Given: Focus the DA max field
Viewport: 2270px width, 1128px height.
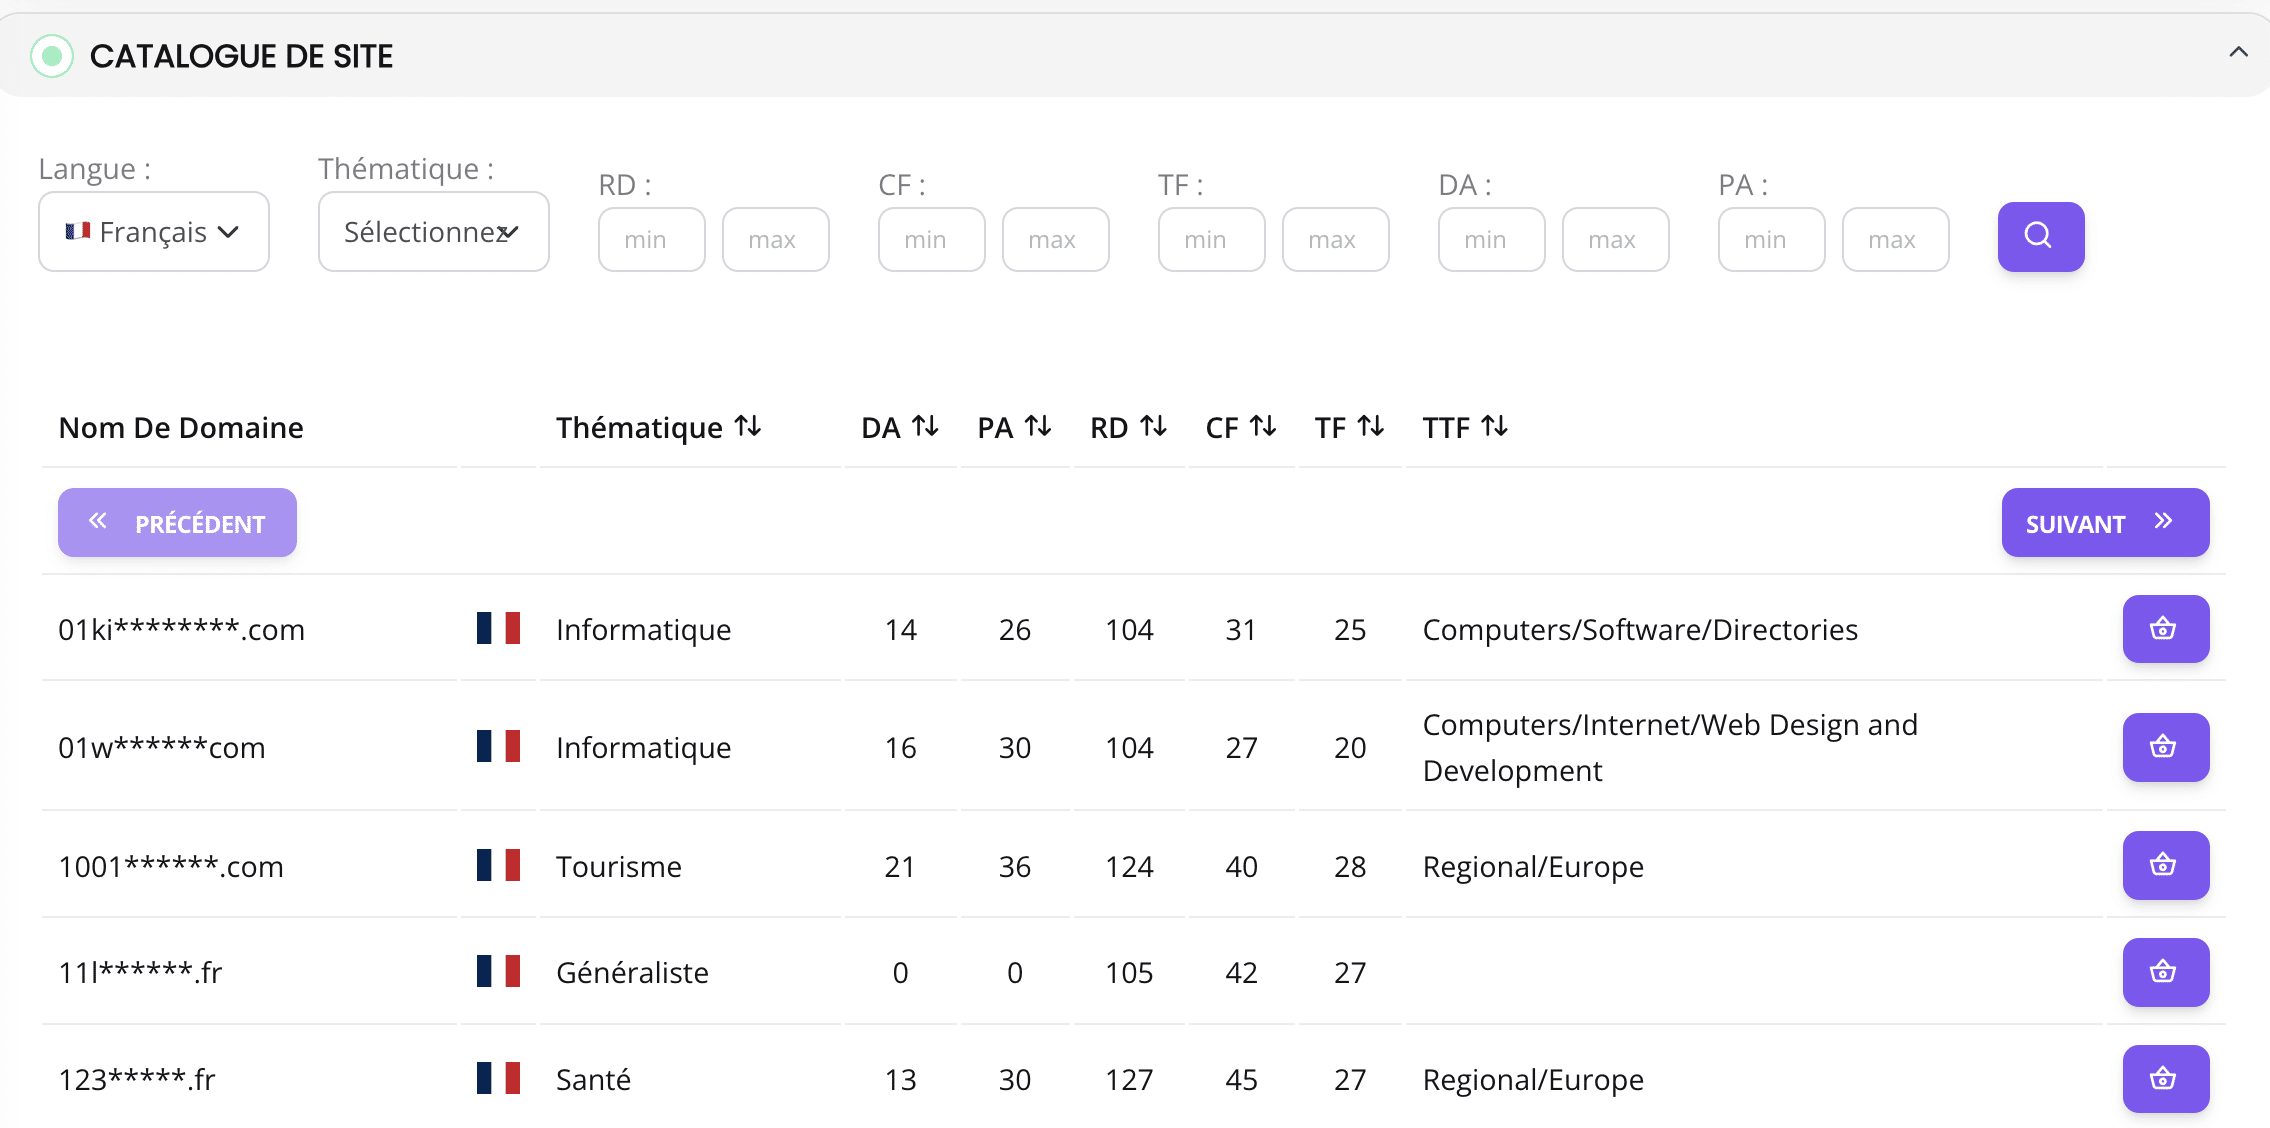Looking at the screenshot, I should tap(1616, 240).
